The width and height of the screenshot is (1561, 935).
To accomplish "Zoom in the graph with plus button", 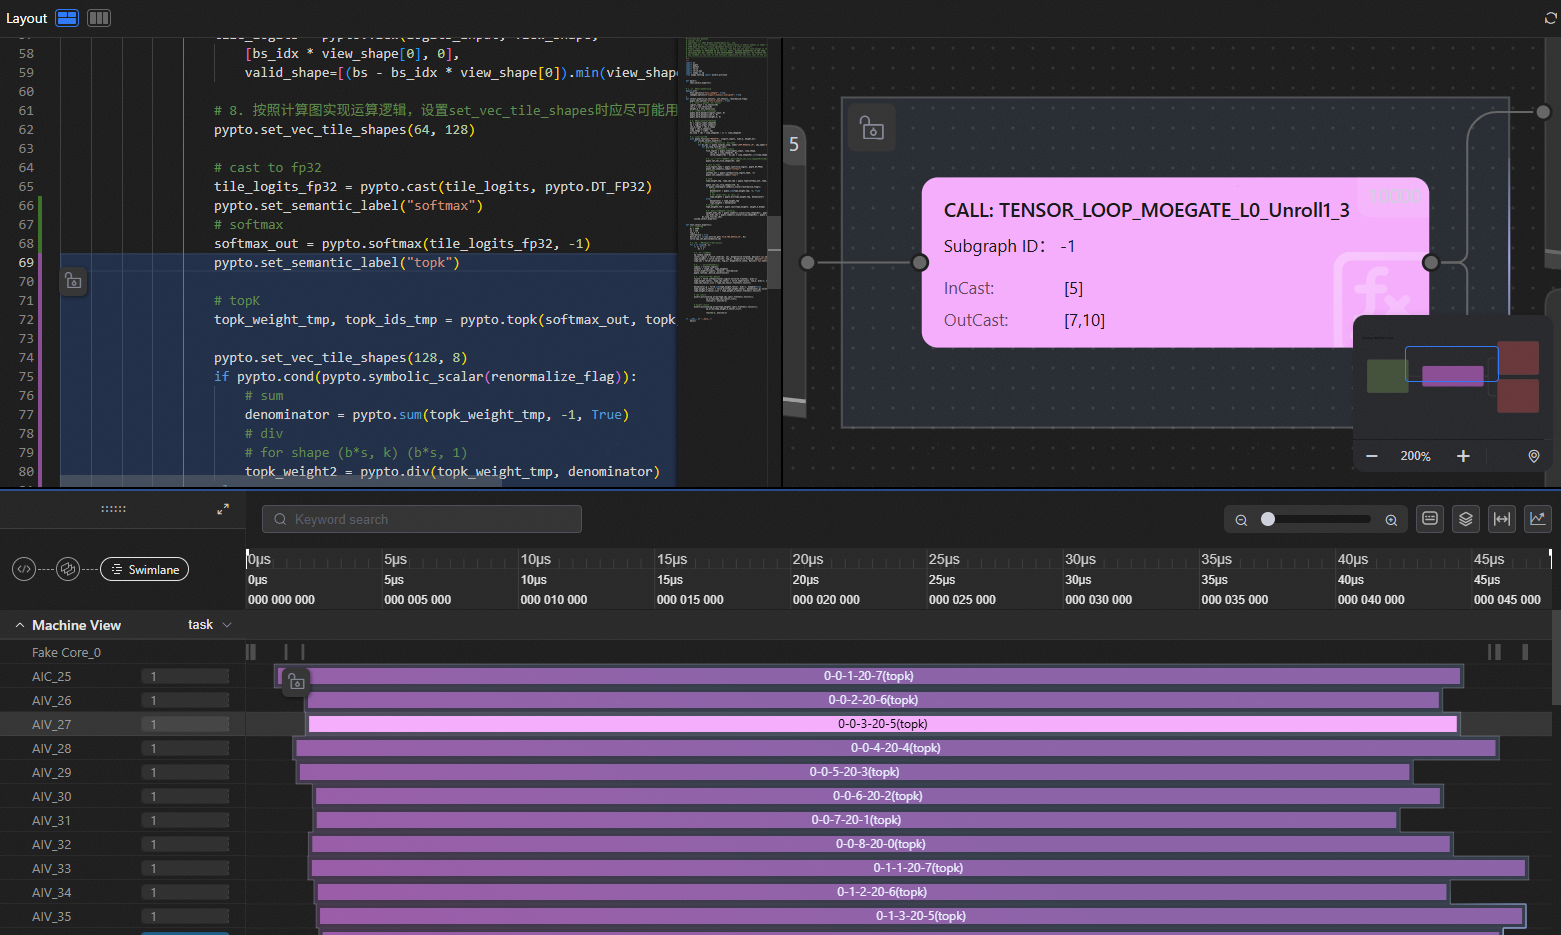I will [x=1463, y=456].
